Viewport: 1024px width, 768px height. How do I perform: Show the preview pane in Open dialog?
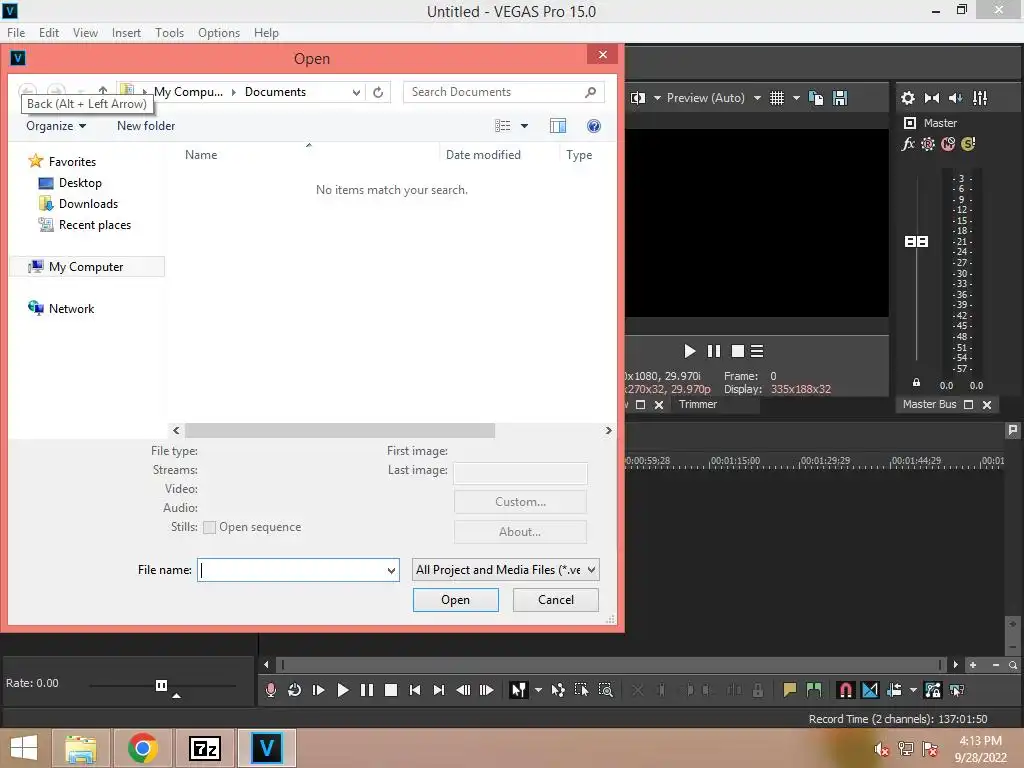coord(558,126)
